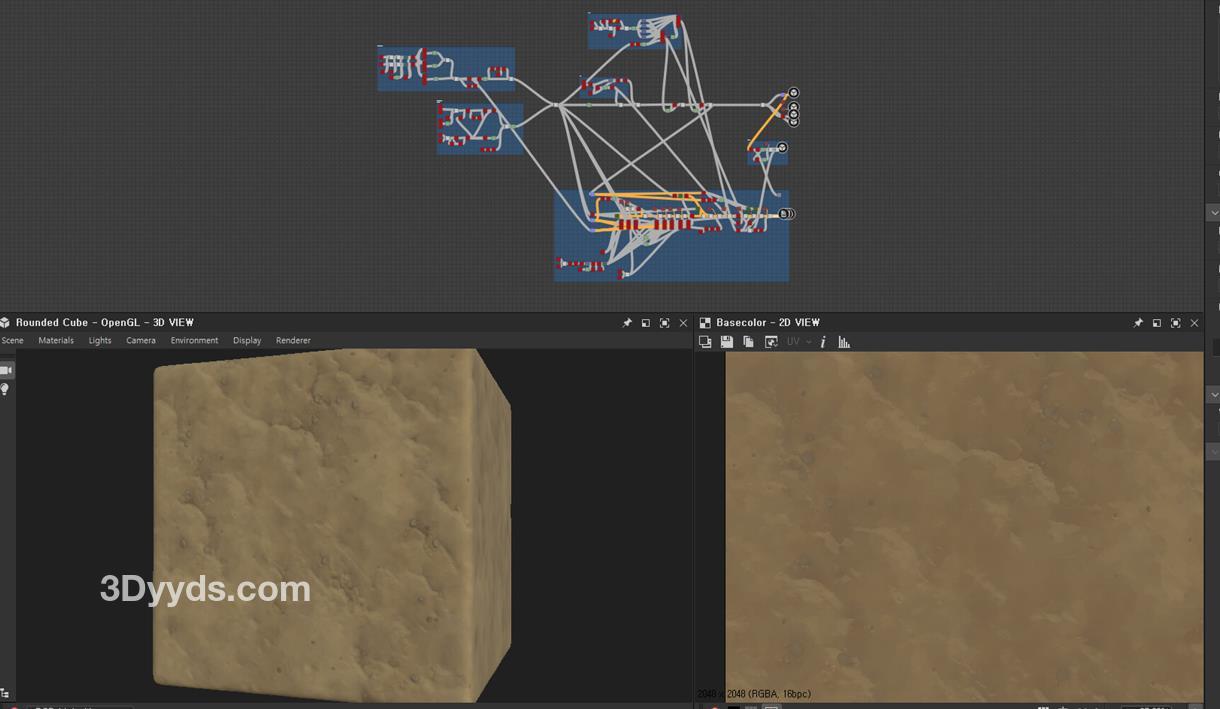Click the save image icon in 2D view
Image resolution: width=1220 pixels, height=709 pixels.
[x=727, y=342]
